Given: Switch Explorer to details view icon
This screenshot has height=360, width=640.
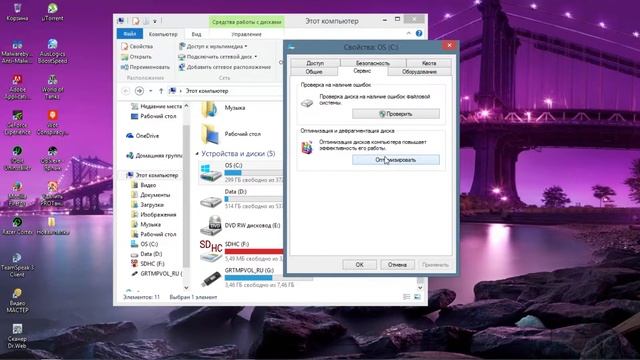Looking at the screenshot, I should [x=407, y=297].
